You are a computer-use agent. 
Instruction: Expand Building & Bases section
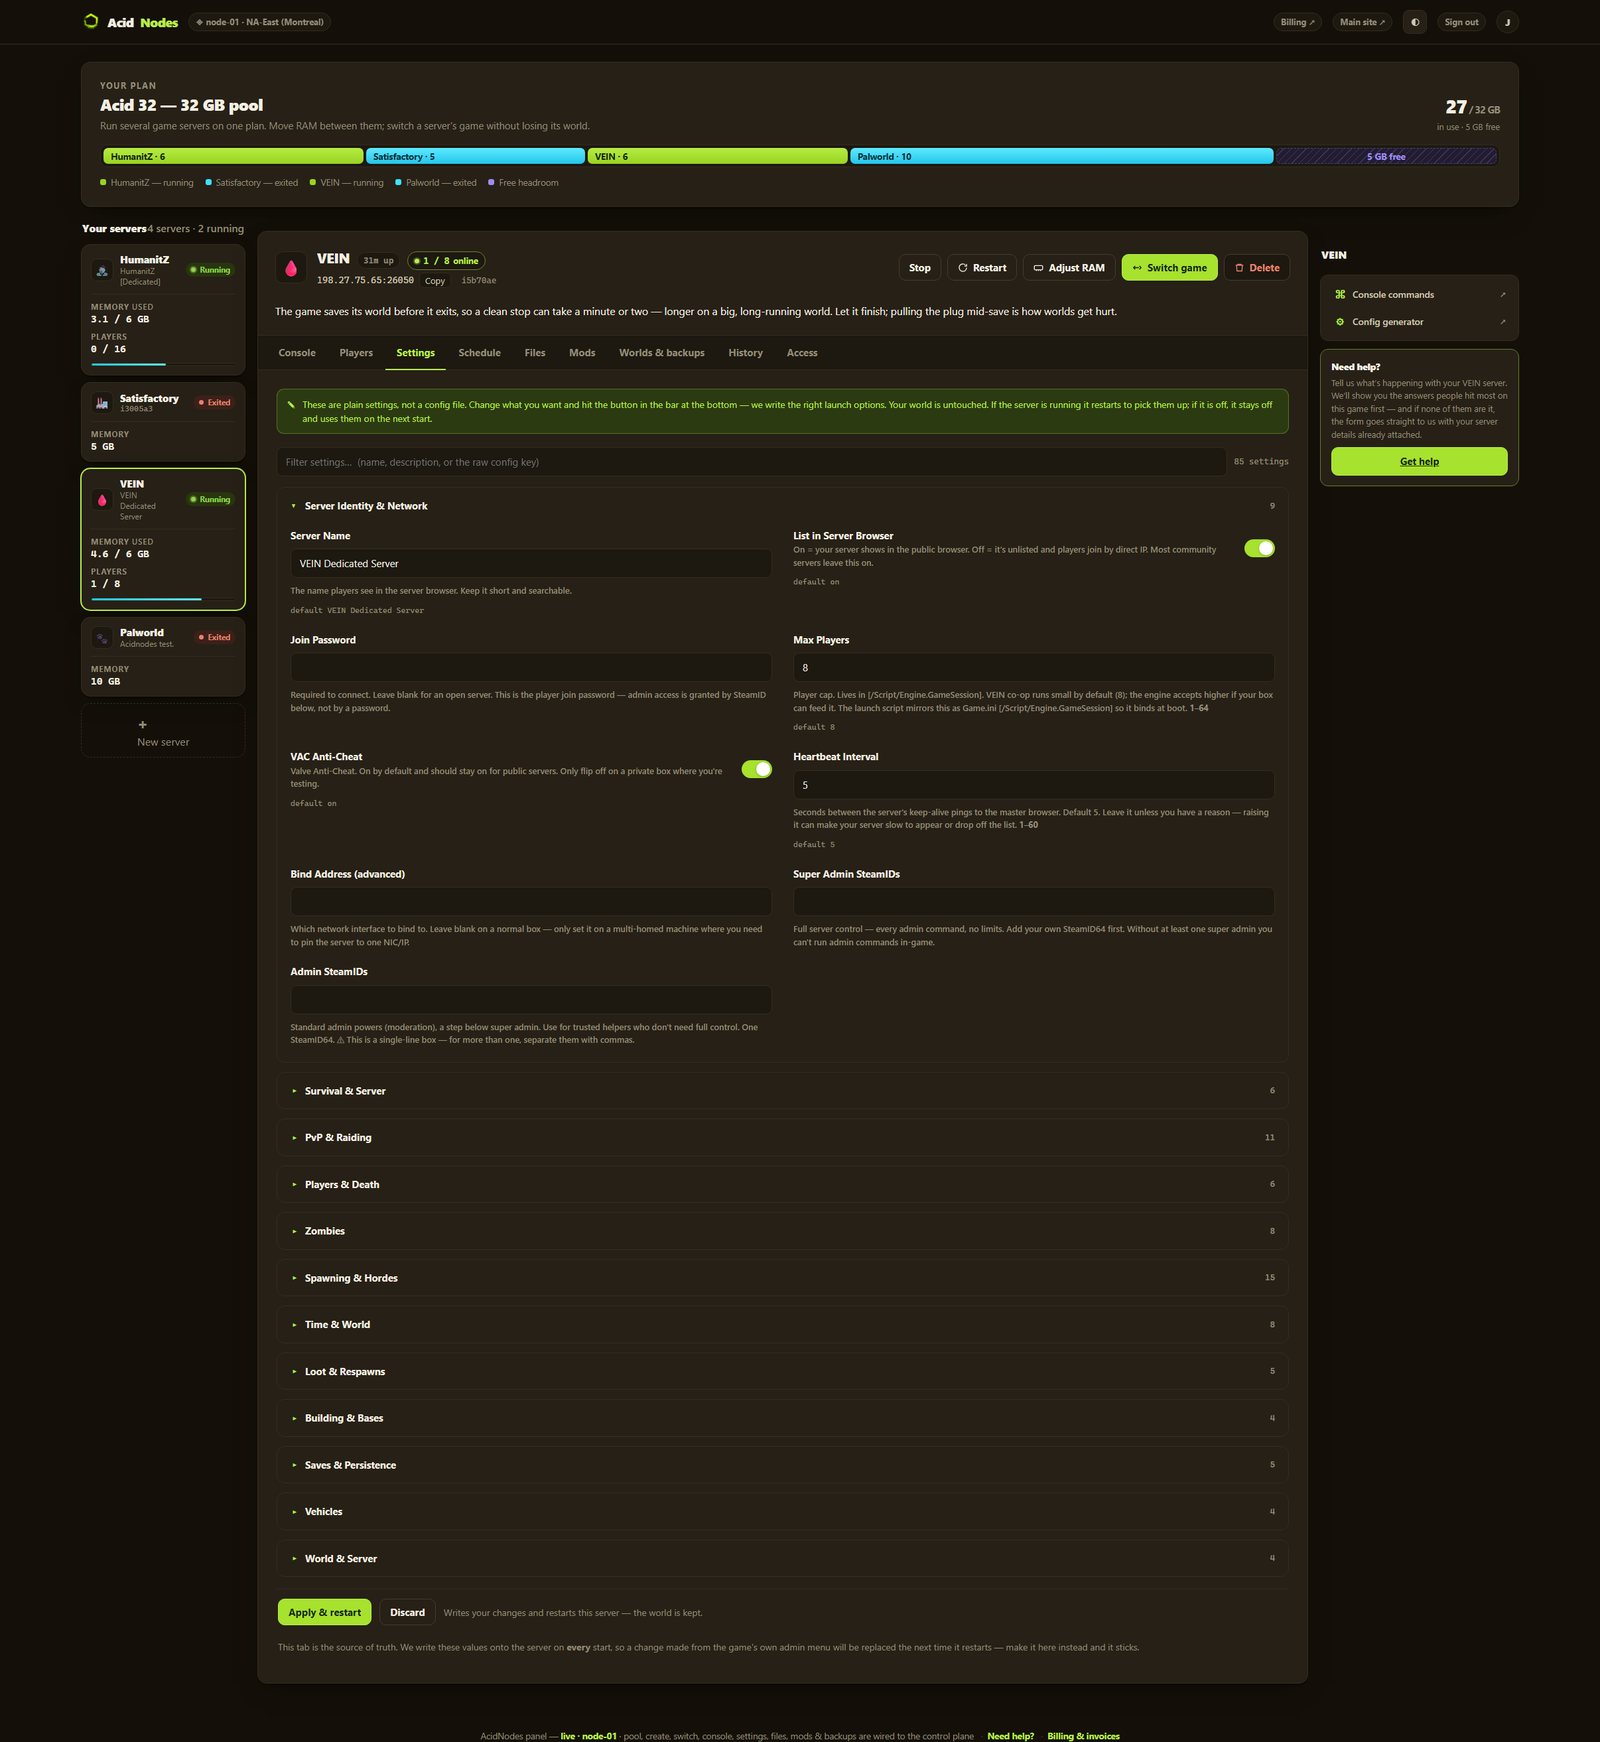(x=782, y=1418)
